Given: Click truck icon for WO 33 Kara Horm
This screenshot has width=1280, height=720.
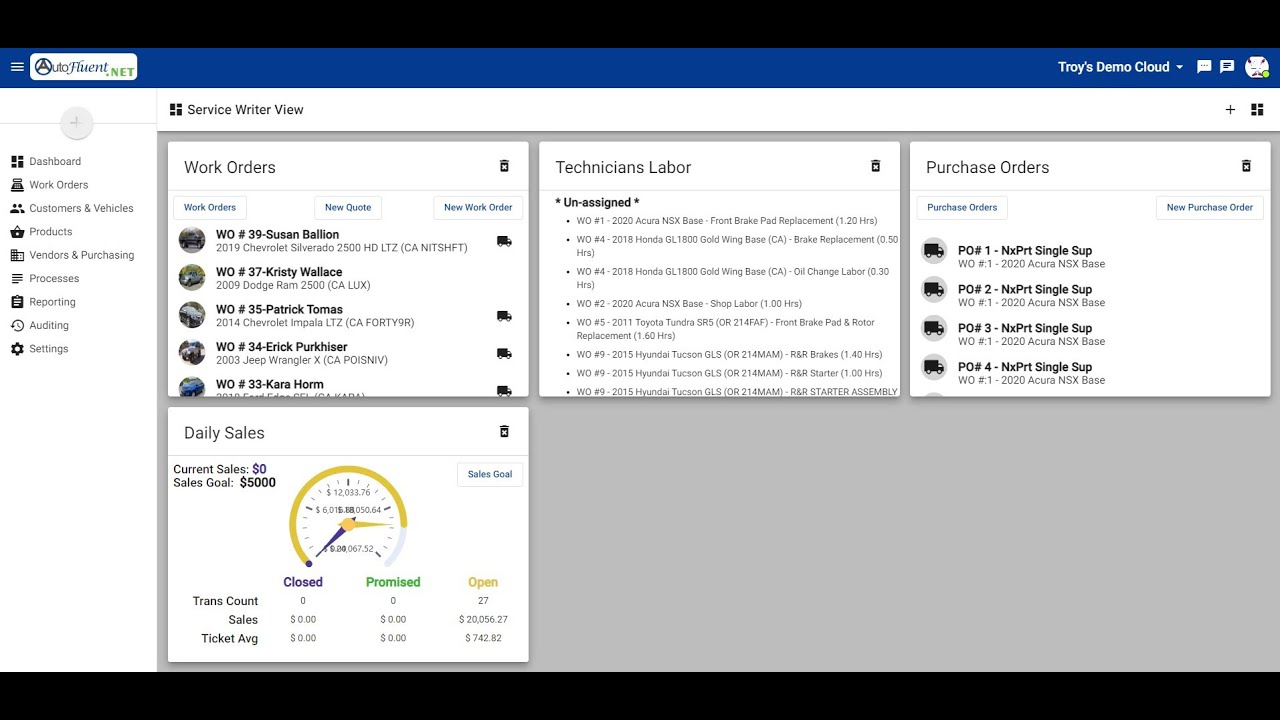Looking at the screenshot, I should [504, 390].
